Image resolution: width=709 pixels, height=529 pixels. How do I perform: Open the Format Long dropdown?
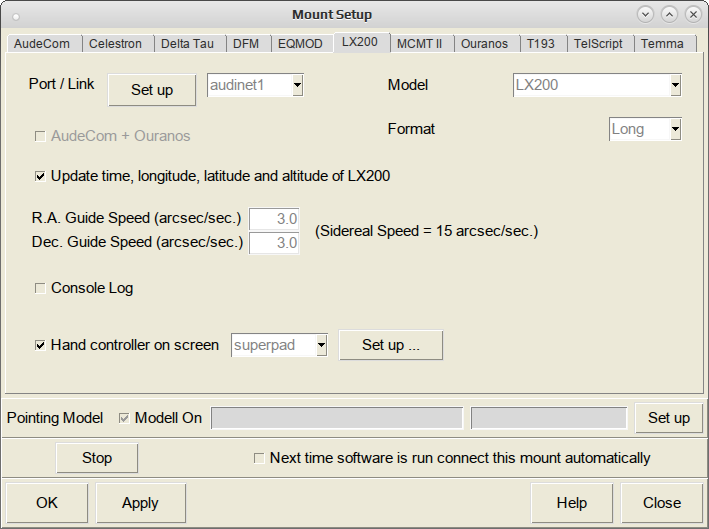[675, 129]
